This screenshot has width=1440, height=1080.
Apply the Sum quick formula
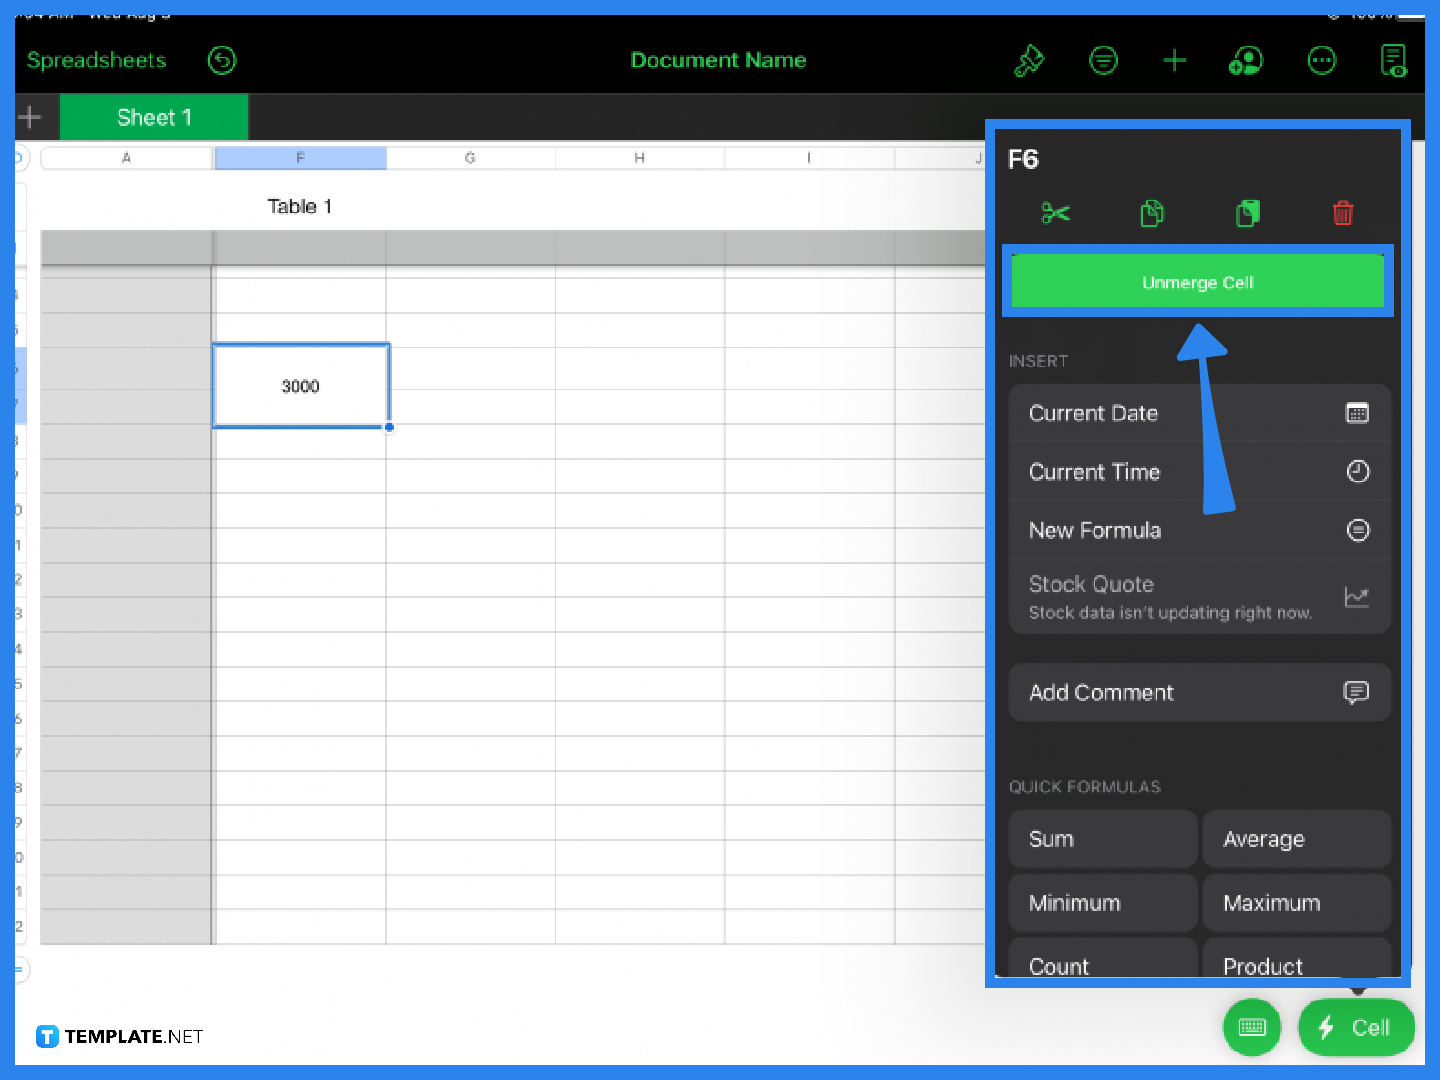coord(1102,839)
